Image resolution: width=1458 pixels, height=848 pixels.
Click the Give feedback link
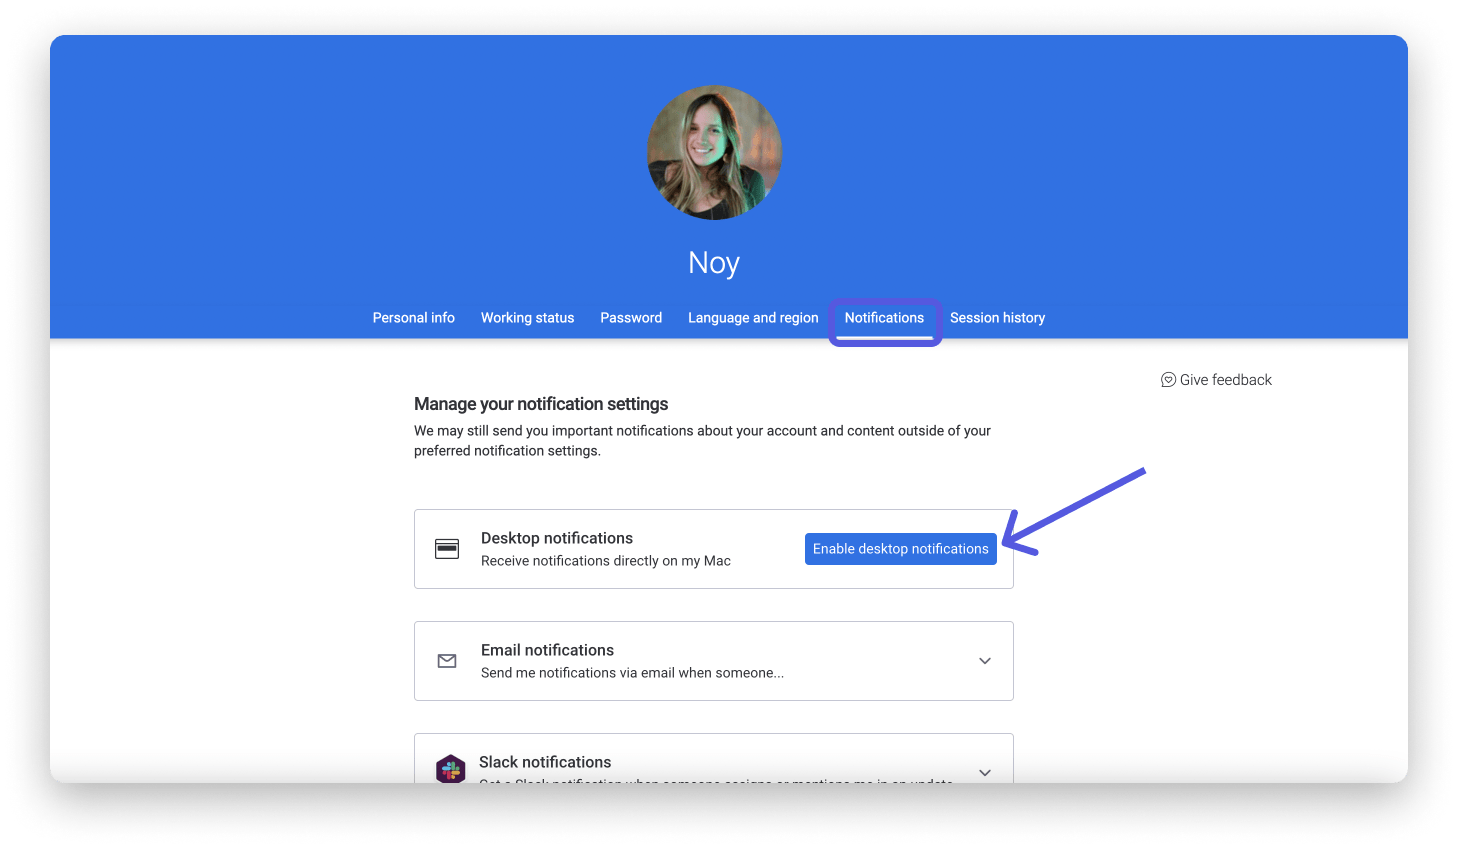click(x=1226, y=379)
